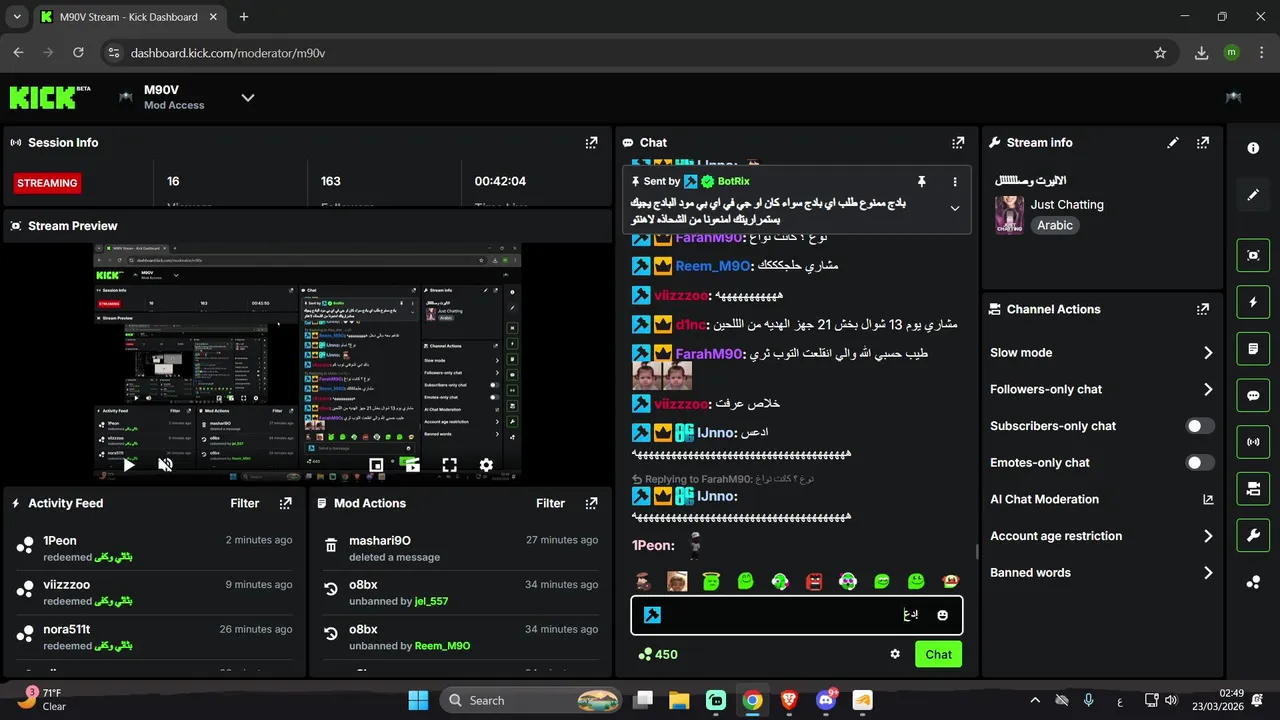Viewport: 1280px width, 720px height.
Task: Click the chat panel scrollbar
Action: pyautogui.click(x=976, y=551)
